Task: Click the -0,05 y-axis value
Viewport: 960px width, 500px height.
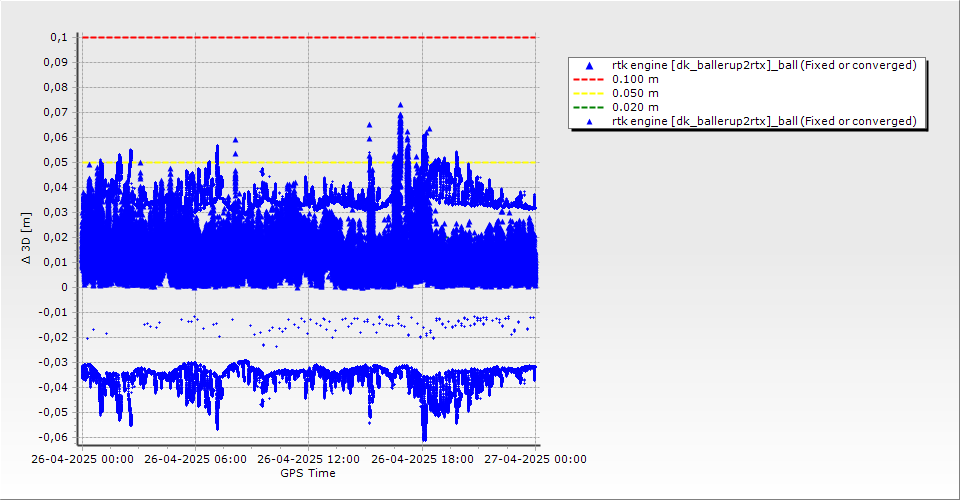Action: coord(53,412)
